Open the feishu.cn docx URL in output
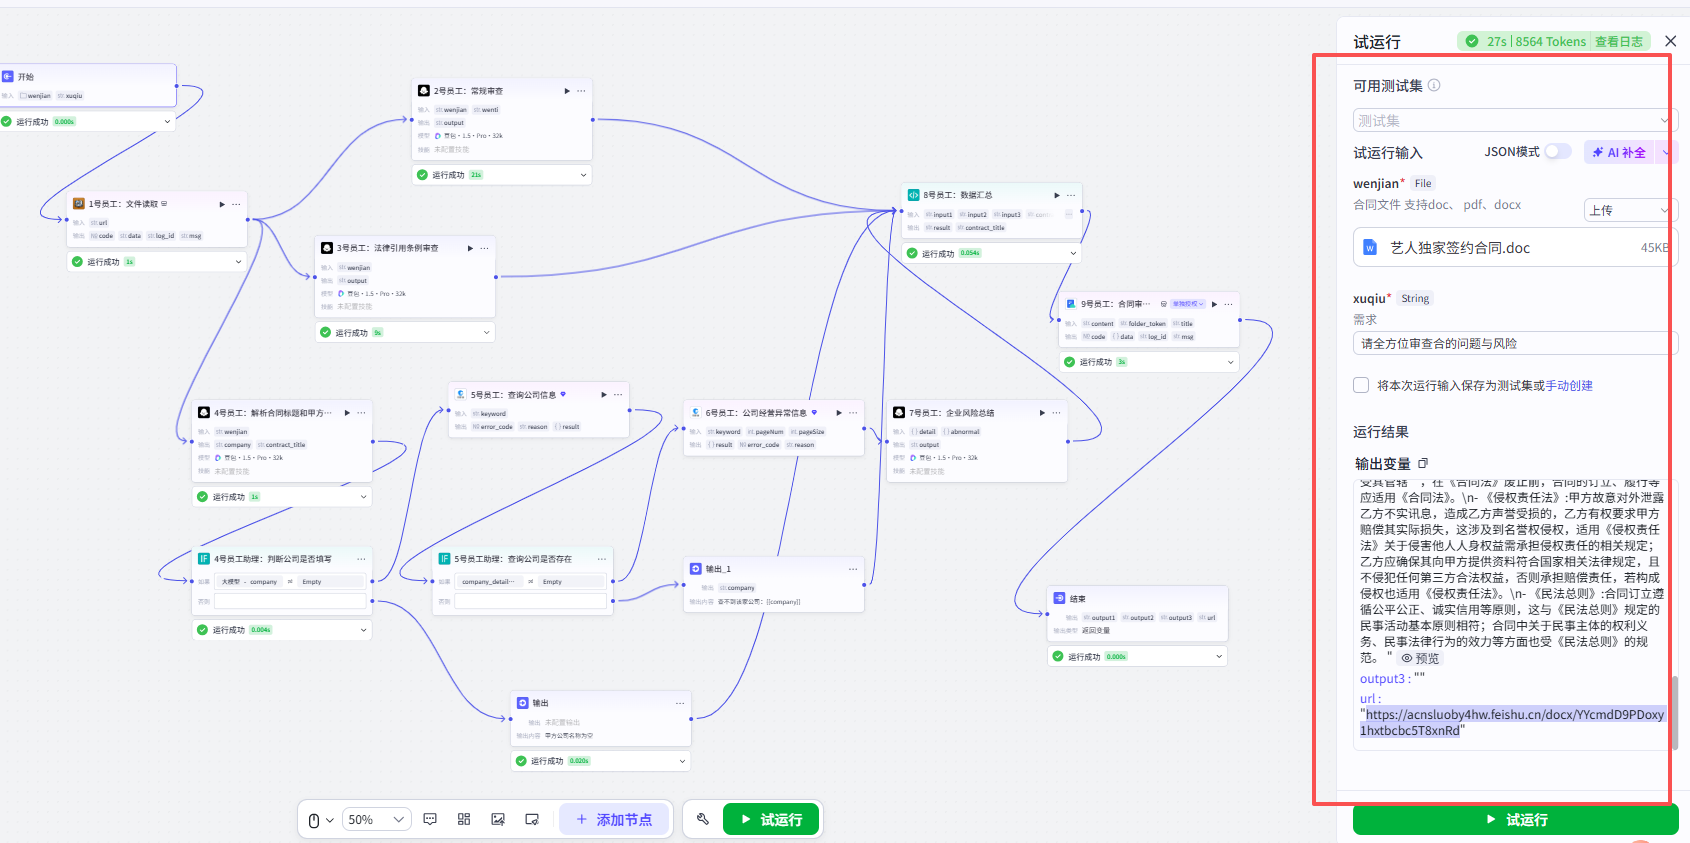1690x843 pixels. click(1512, 722)
